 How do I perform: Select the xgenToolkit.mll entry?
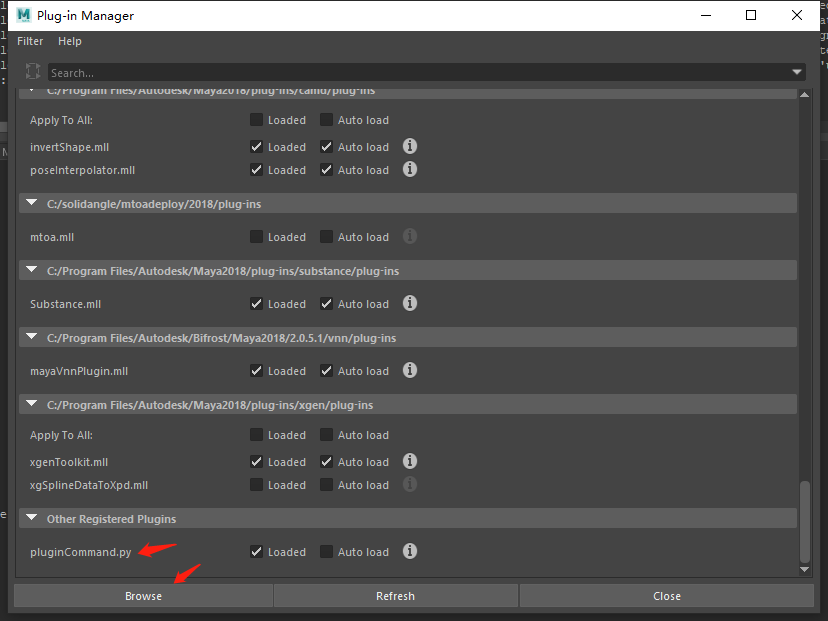pos(69,462)
